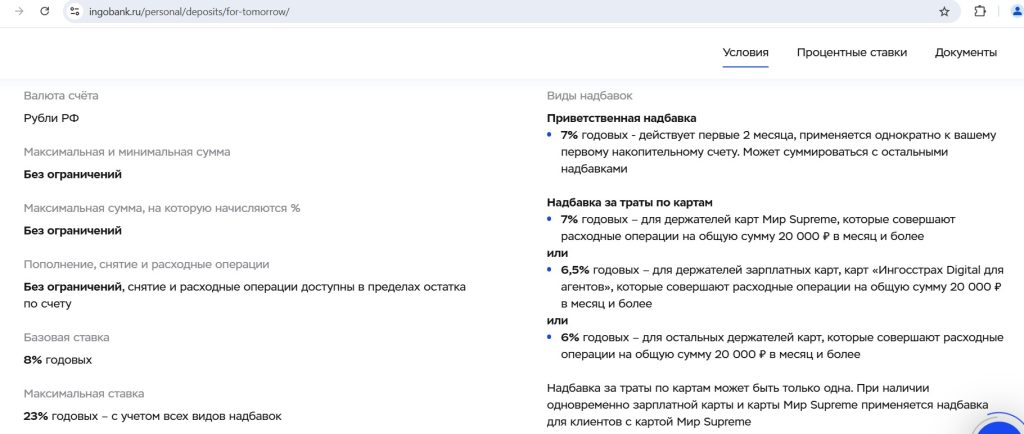
Task: Click the 6% годовых остальных держателей bullet
Action: pos(782,346)
